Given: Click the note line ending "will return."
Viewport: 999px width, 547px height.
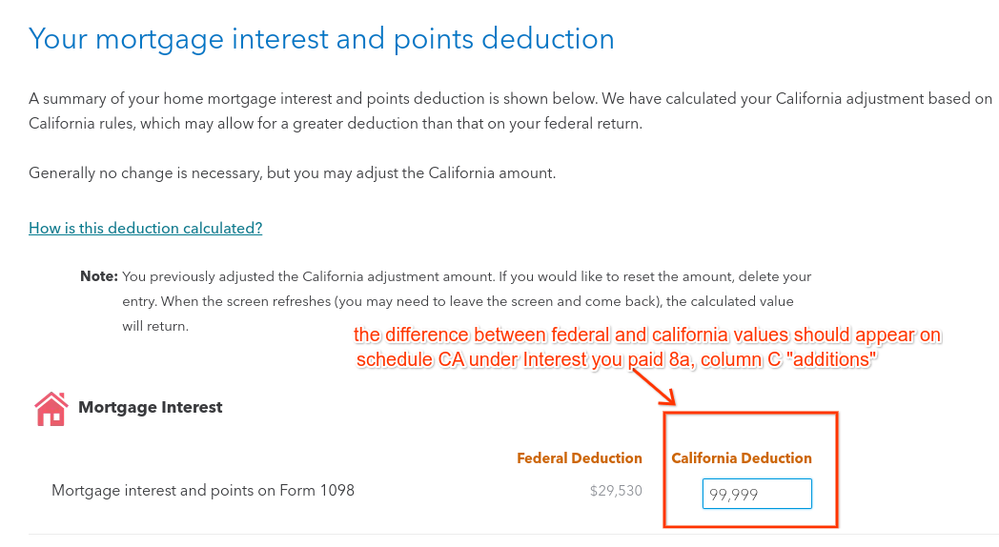Looking at the screenshot, I should coord(155,326).
